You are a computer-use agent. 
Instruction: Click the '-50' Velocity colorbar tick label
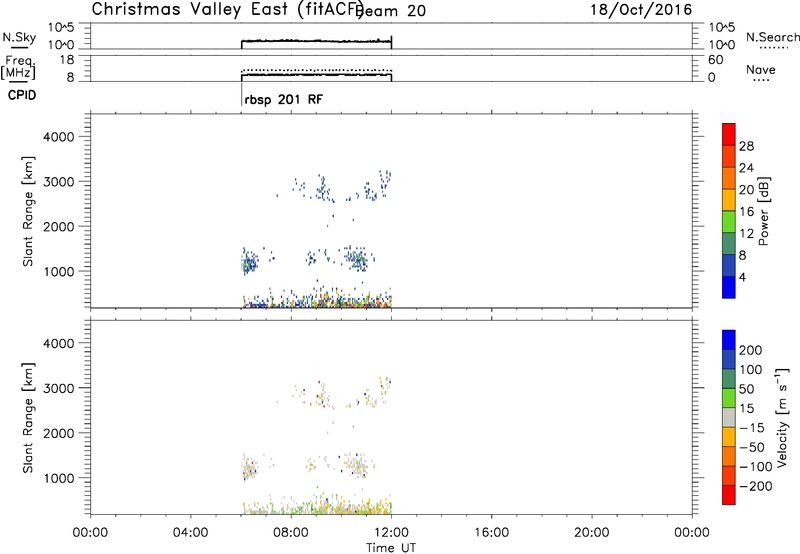752,447
